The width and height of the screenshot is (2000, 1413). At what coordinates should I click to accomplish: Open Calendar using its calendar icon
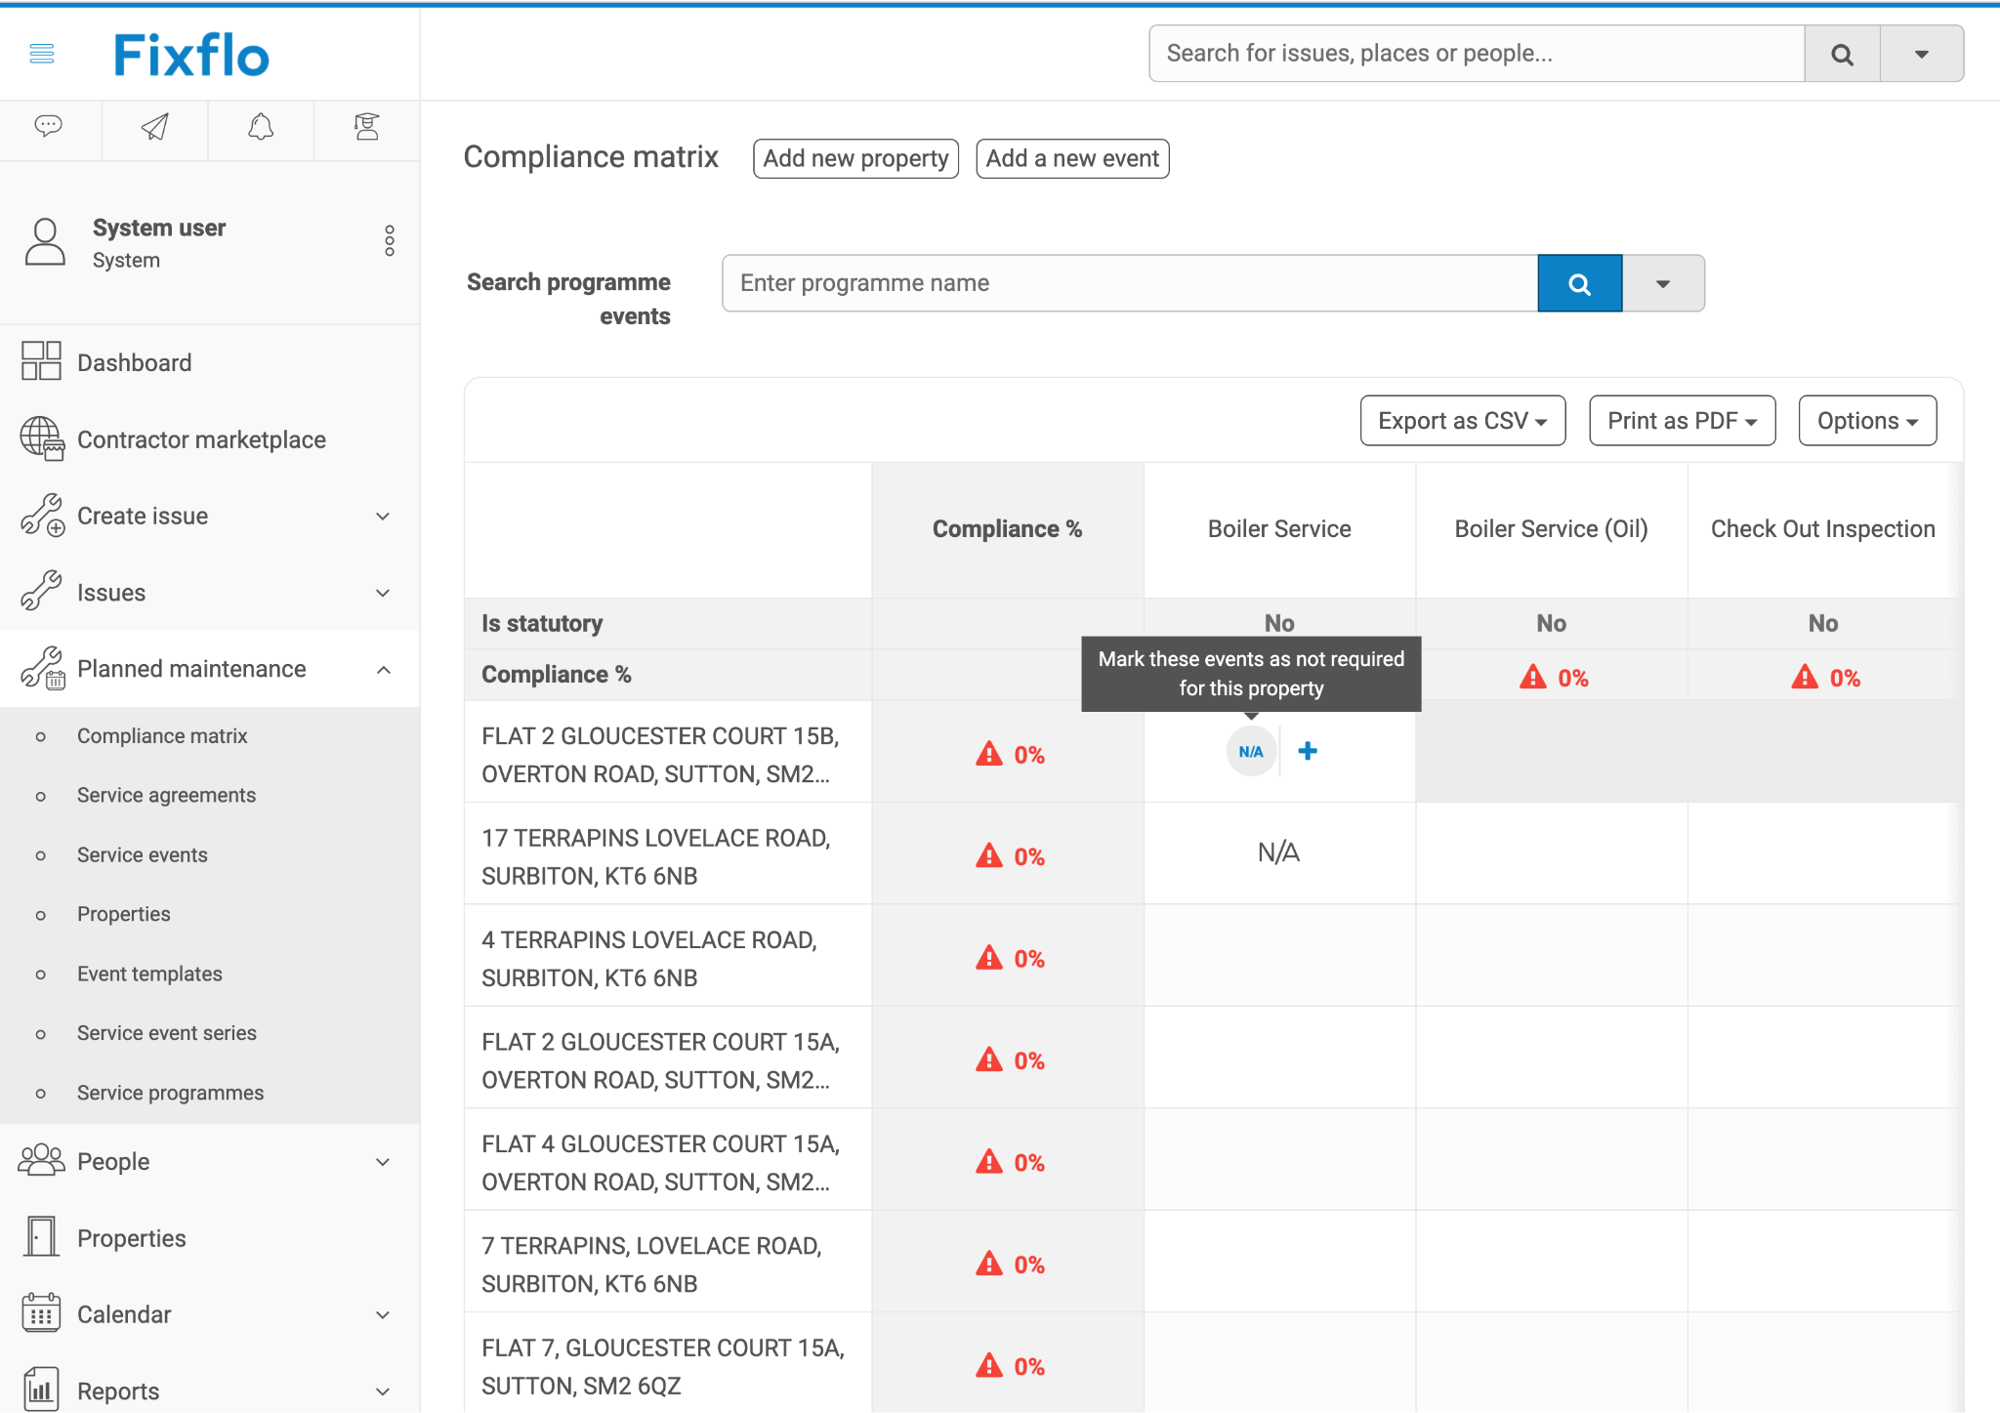[x=40, y=1314]
